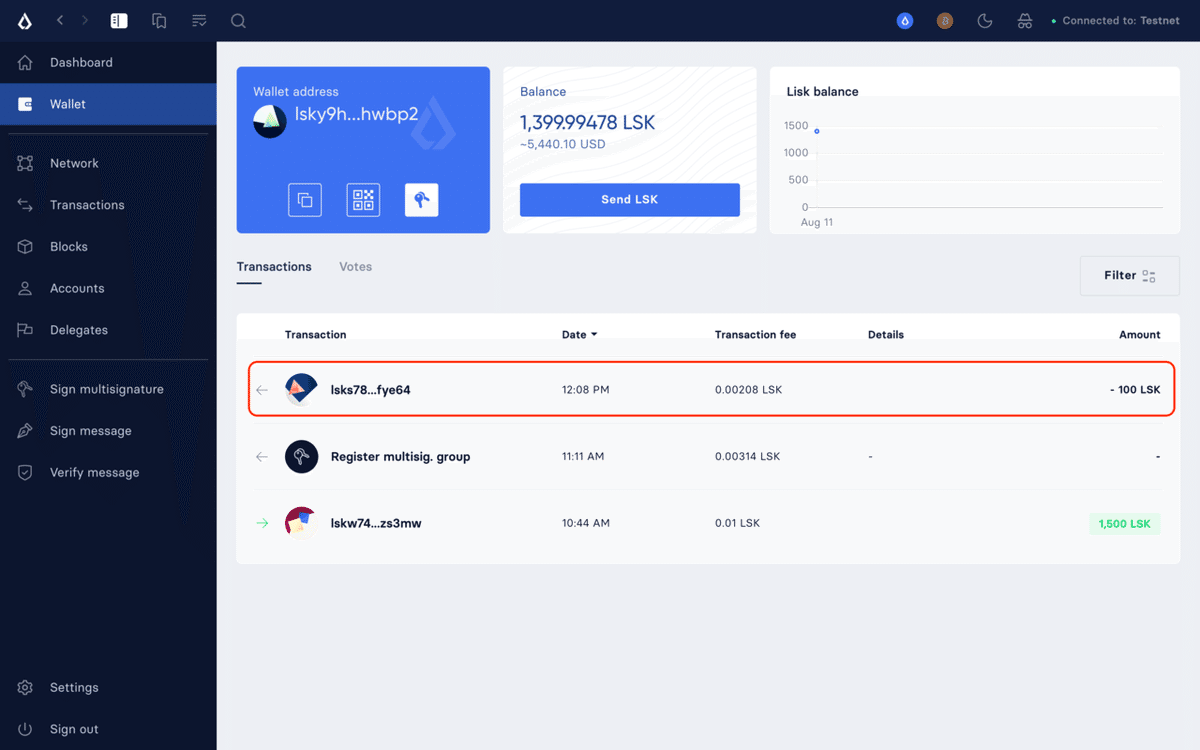
Task: Click the 10:44 AM date cell
Action: pos(586,523)
